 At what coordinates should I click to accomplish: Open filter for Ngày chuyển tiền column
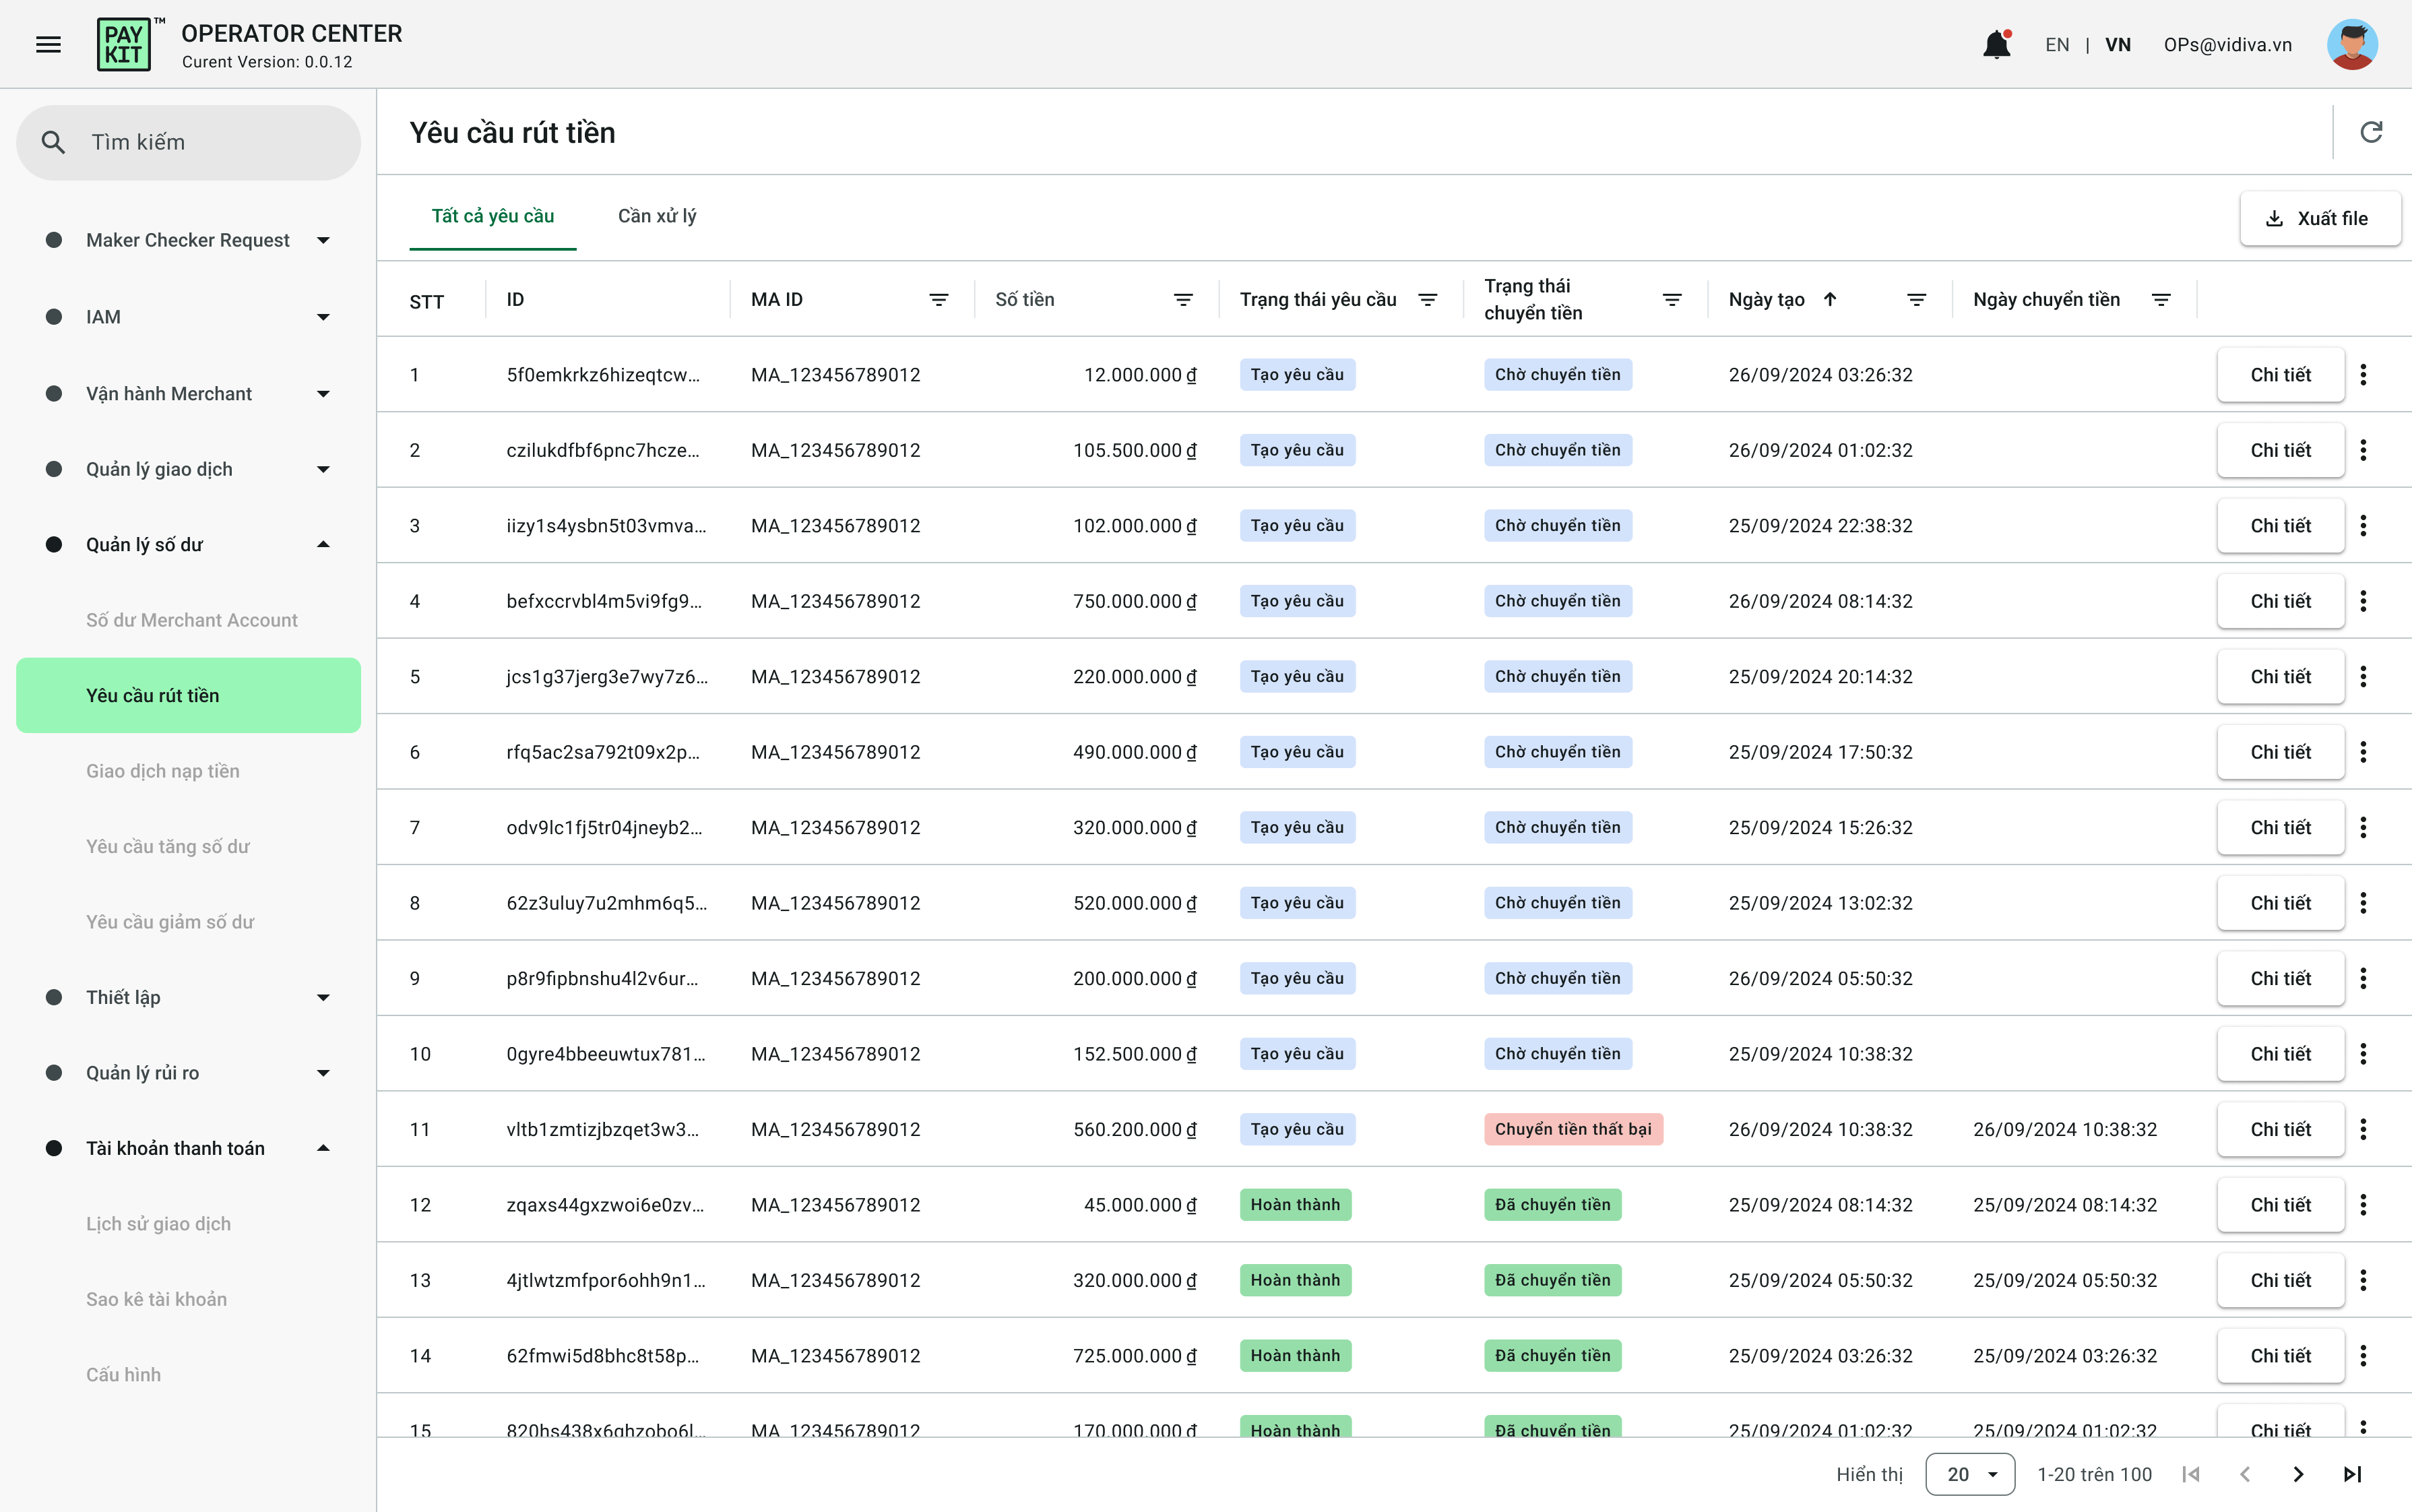[x=2161, y=300]
